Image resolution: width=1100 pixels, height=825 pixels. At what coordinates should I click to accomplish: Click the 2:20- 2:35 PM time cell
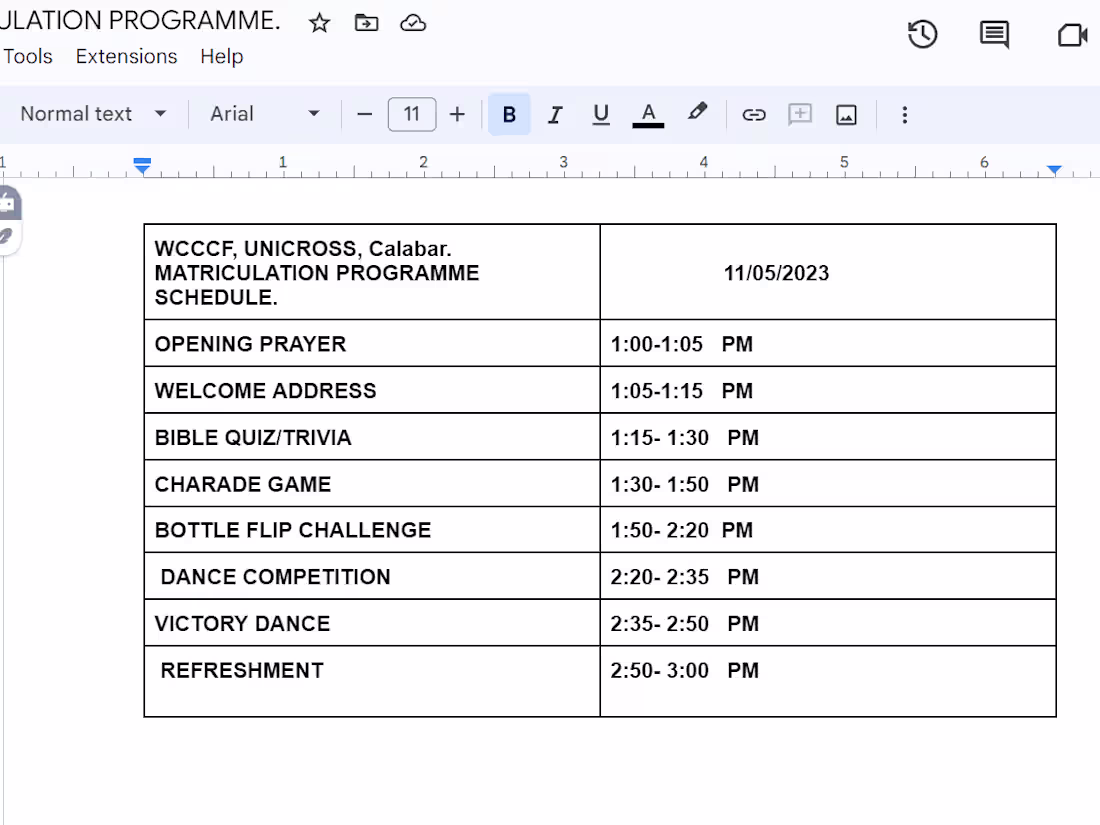(x=828, y=576)
